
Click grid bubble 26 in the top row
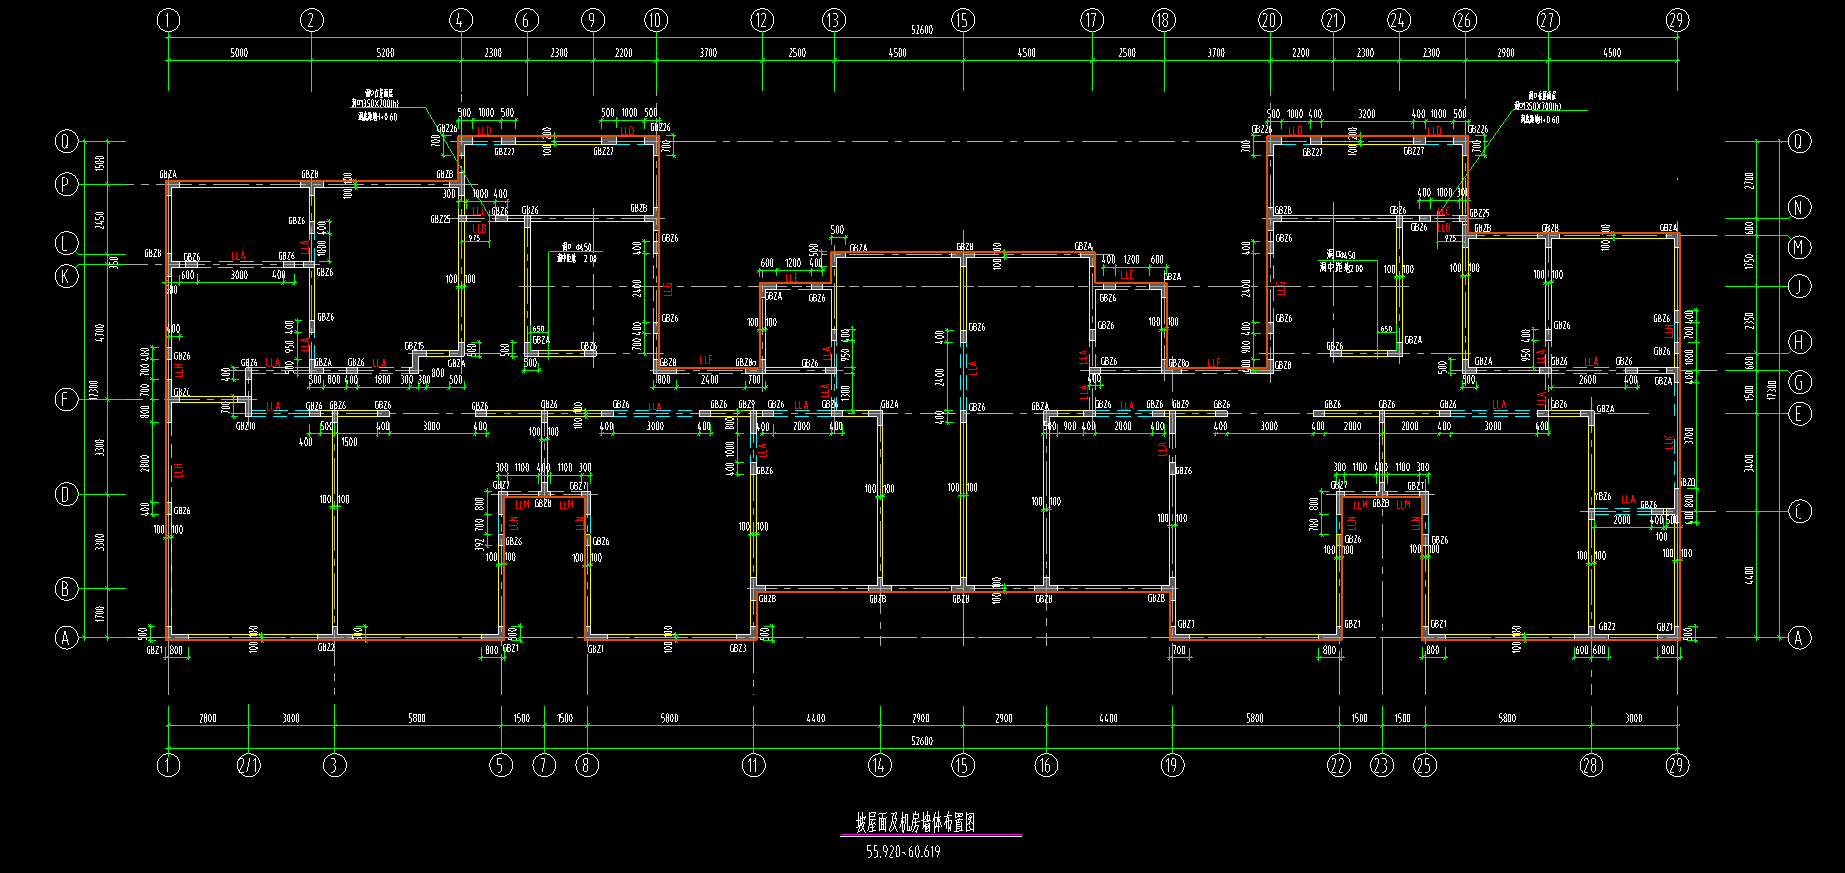click(x=1465, y=20)
